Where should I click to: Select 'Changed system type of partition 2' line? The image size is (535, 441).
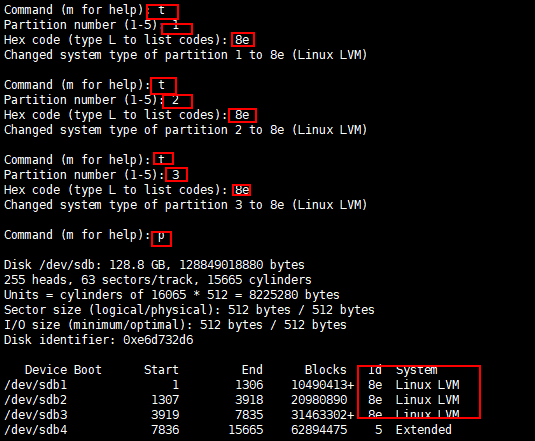coord(185,130)
